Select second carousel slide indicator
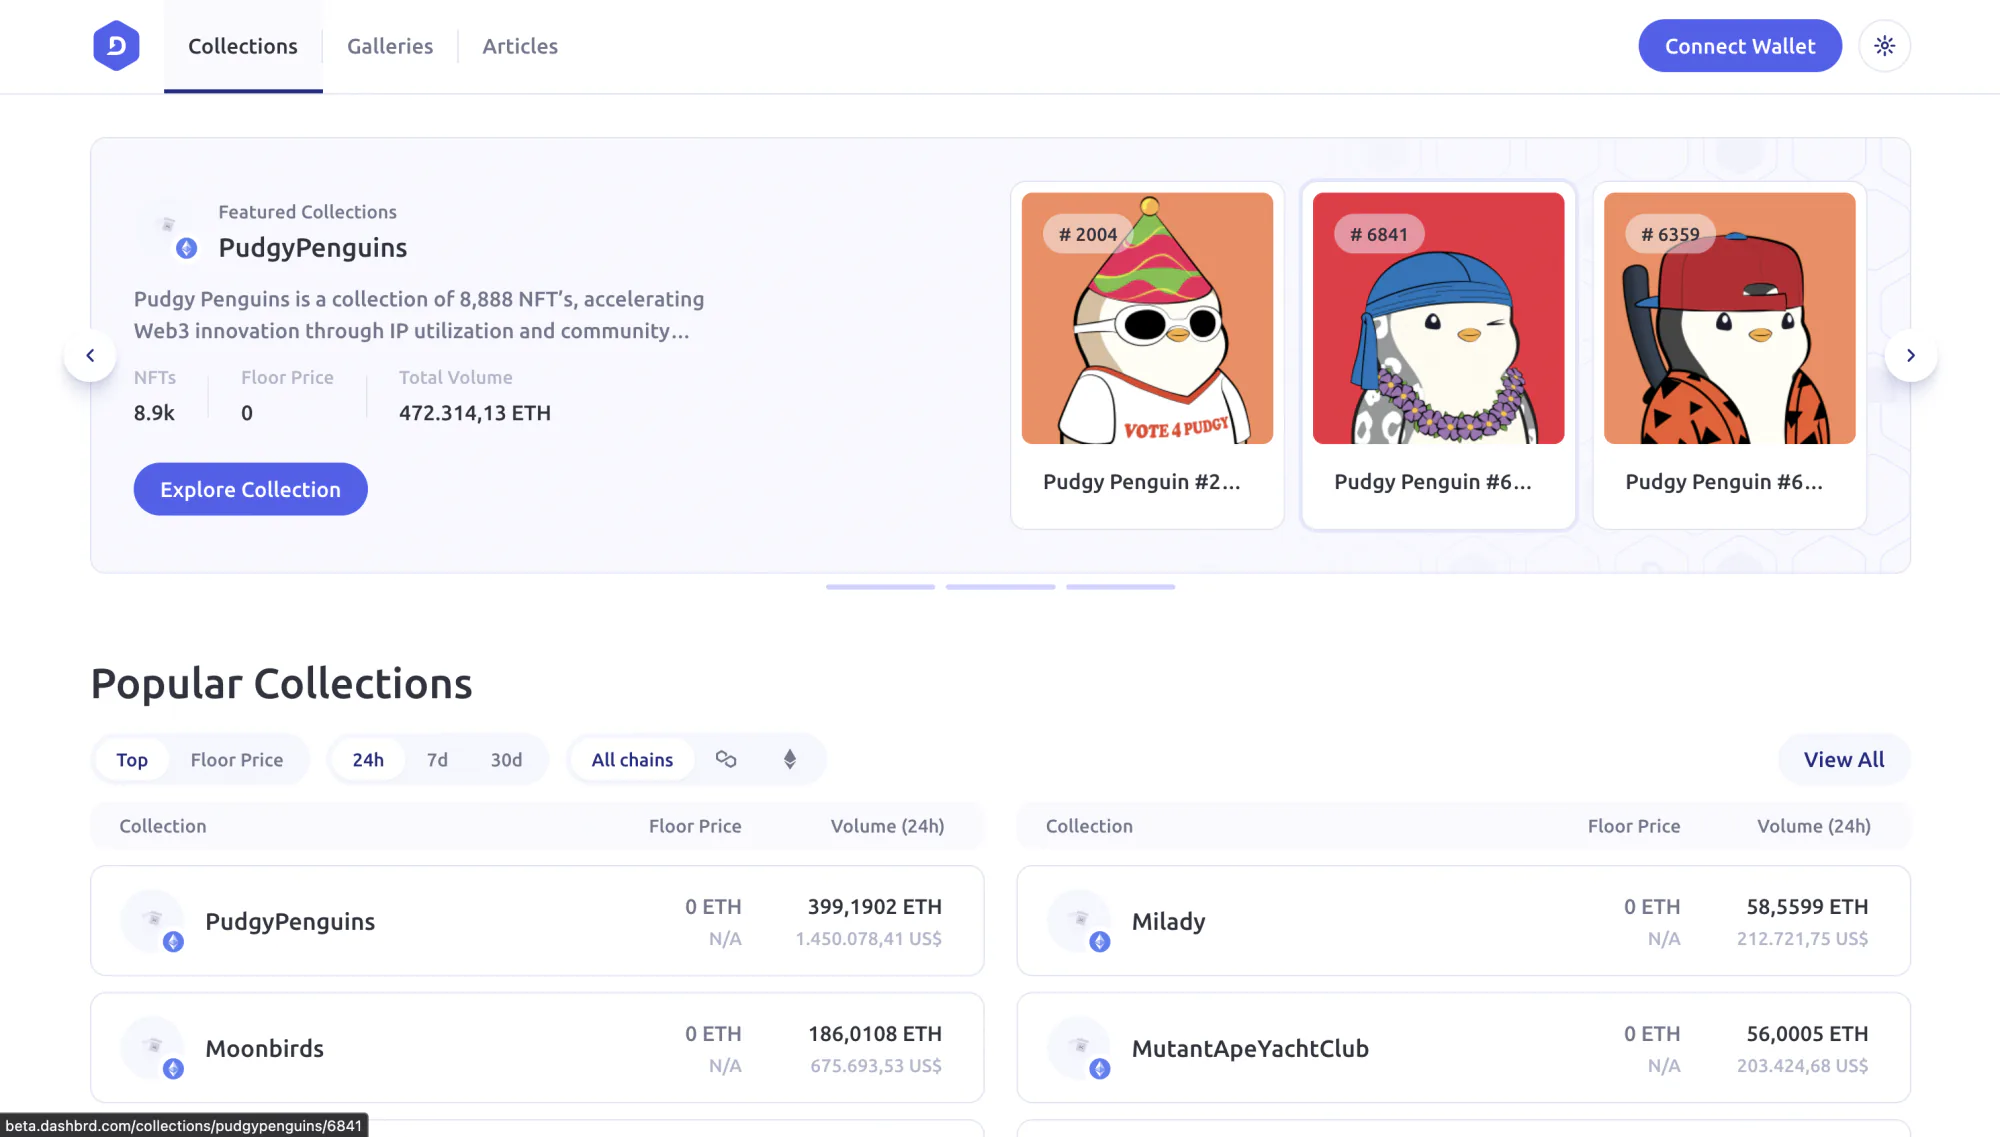Image resolution: width=2000 pixels, height=1137 pixels. pyautogui.click(x=1000, y=587)
